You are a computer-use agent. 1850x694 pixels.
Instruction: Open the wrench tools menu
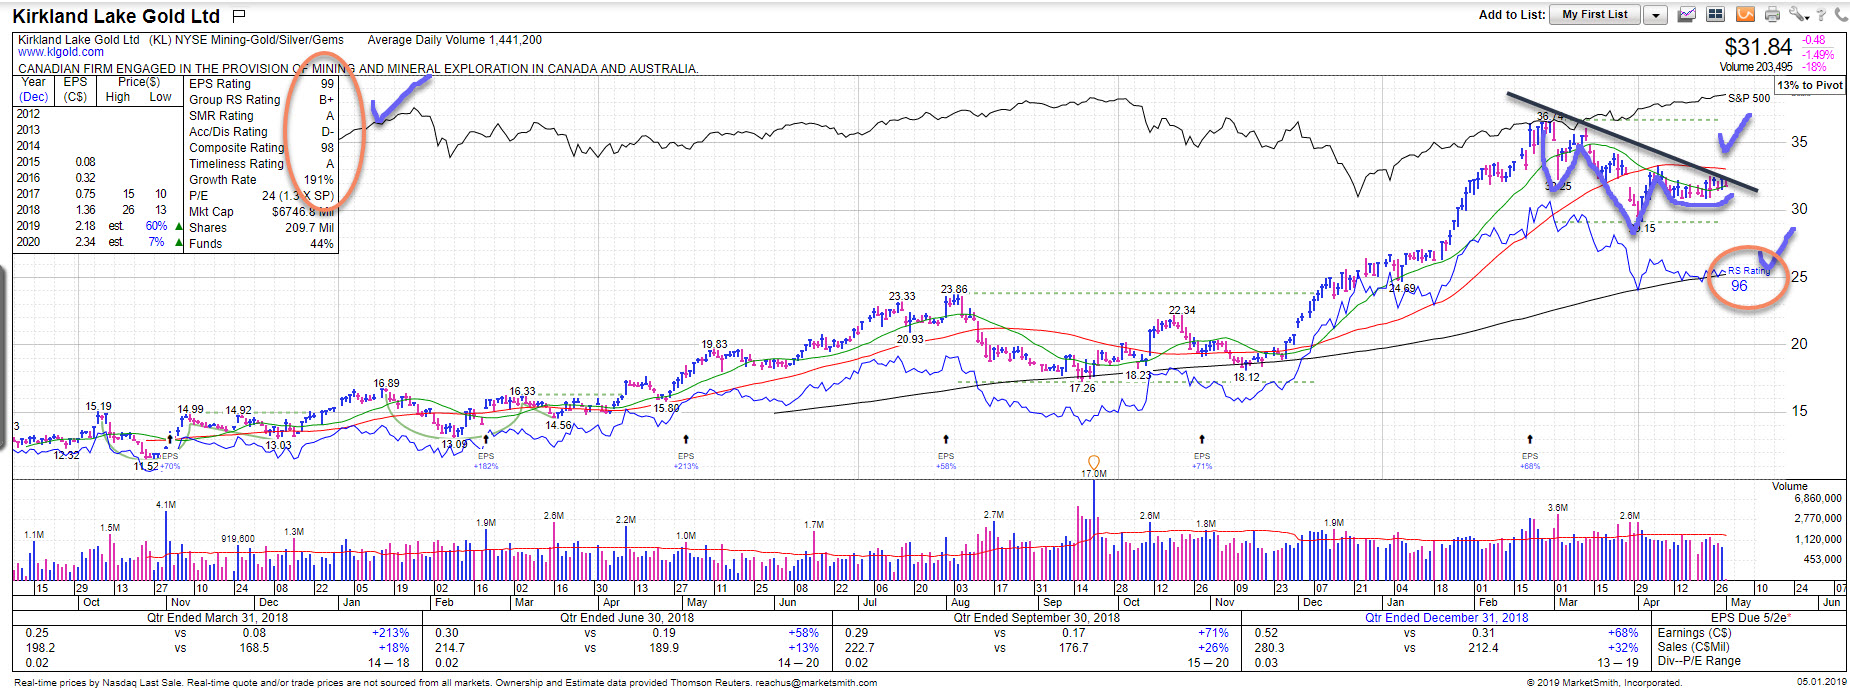1797,14
